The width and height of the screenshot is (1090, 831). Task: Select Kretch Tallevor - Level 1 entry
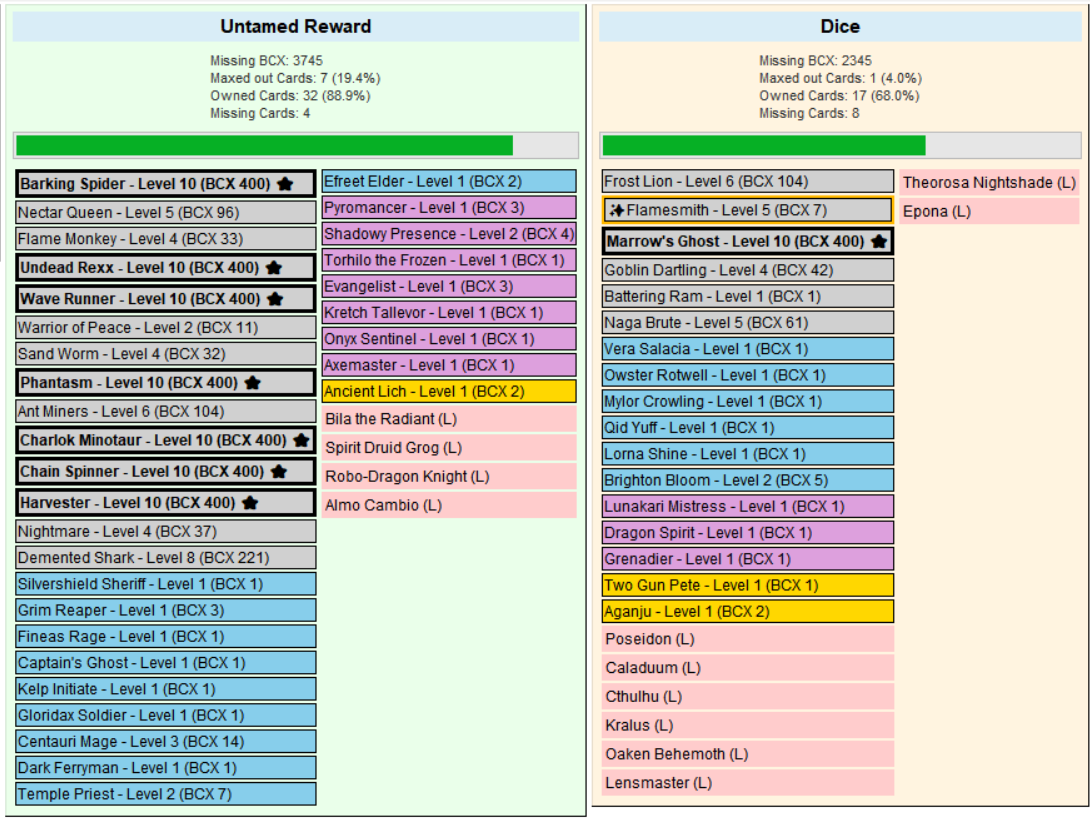449,312
